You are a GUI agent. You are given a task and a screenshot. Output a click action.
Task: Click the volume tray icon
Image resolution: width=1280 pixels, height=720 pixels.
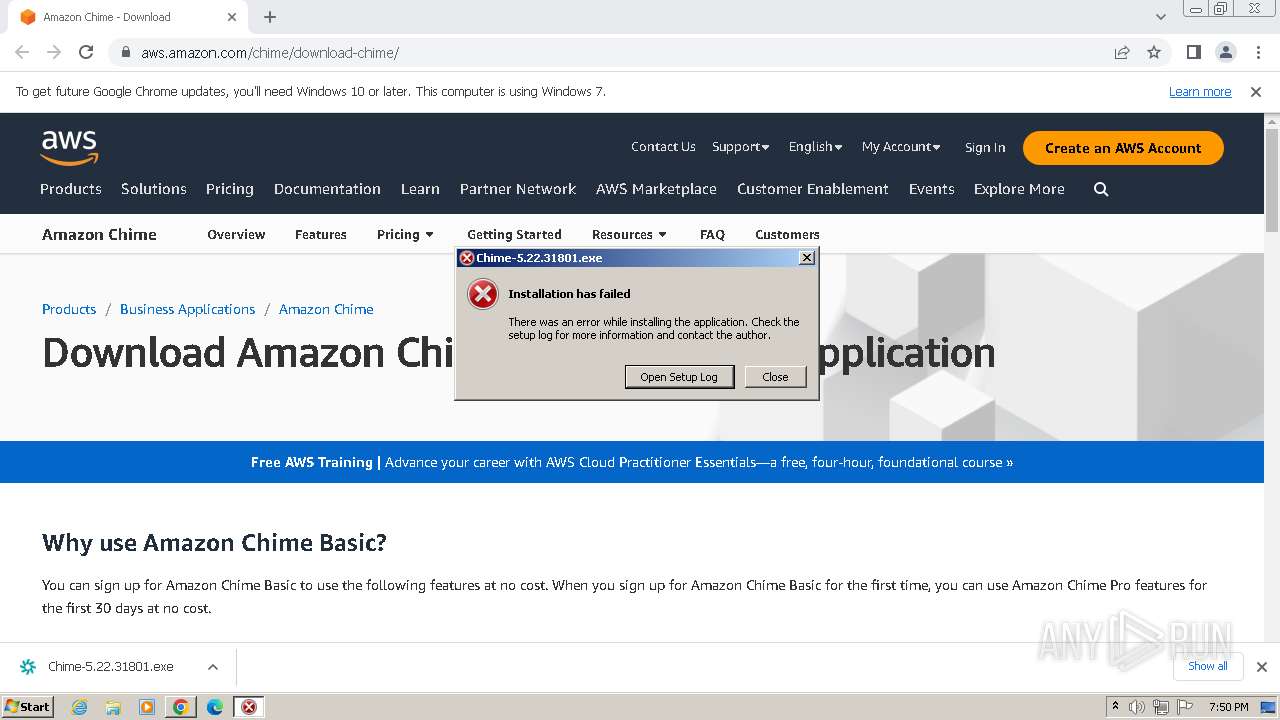(x=1137, y=707)
